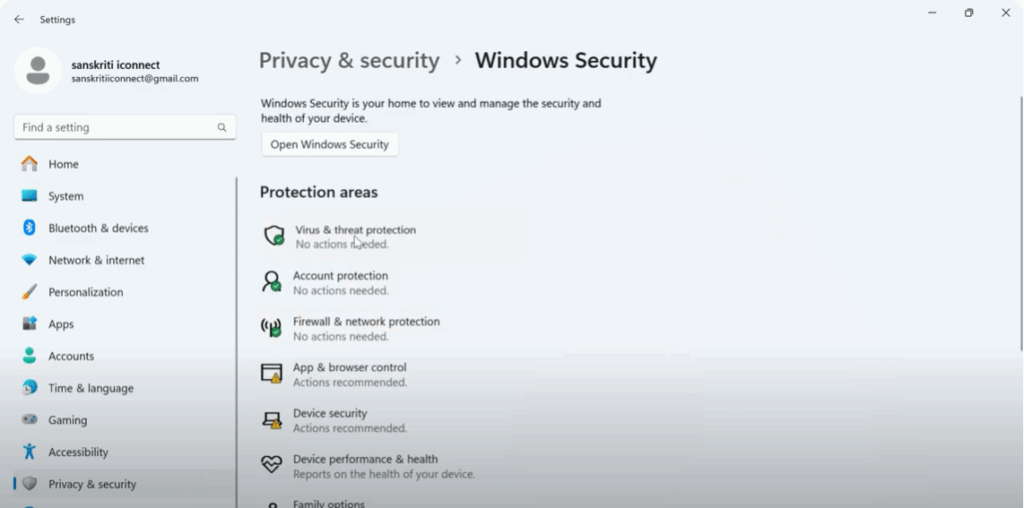Viewport: 1024px width, 508px height.
Task: Type in the Find a setting box
Action: pyautogui.click(x=115, y=128)
